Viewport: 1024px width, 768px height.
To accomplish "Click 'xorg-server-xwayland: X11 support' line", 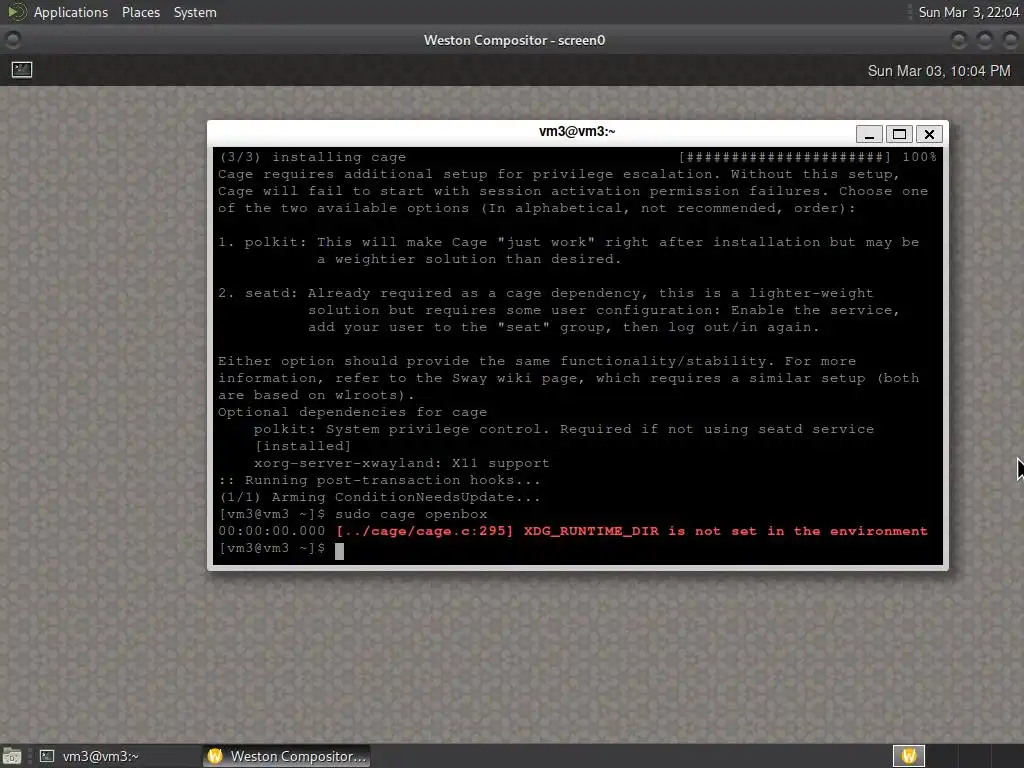I will point(402,463).
